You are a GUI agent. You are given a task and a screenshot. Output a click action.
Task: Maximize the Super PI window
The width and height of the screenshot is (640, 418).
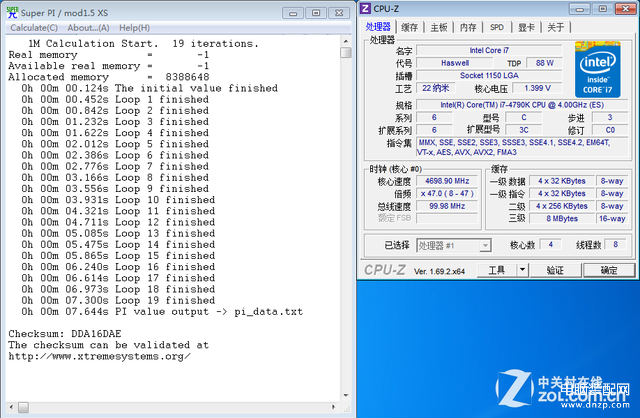click(x=316, y=13)
